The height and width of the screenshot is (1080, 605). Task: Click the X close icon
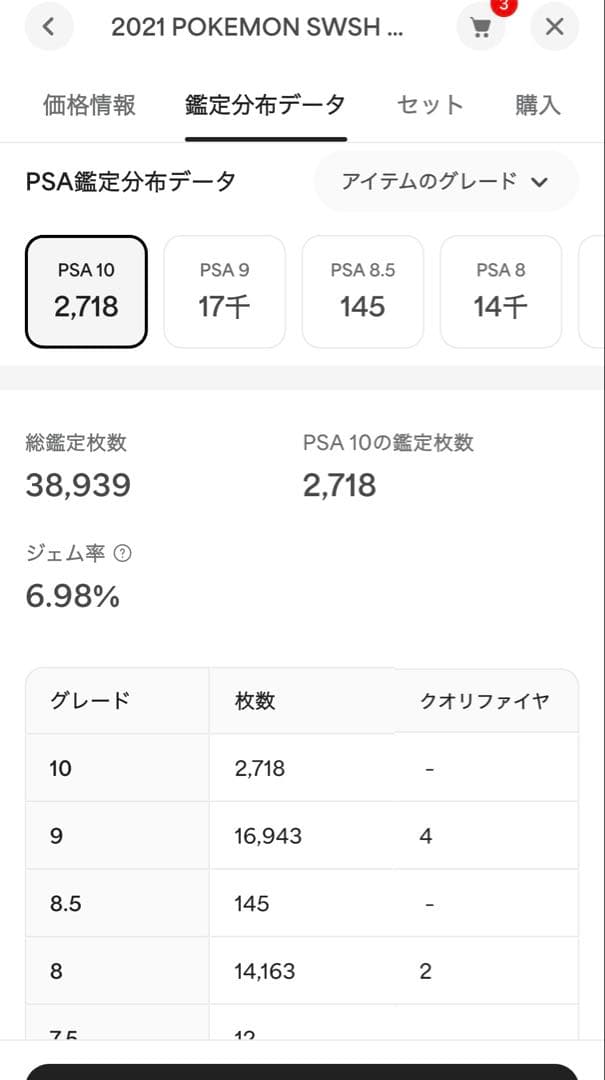click(x=555, y=27)
